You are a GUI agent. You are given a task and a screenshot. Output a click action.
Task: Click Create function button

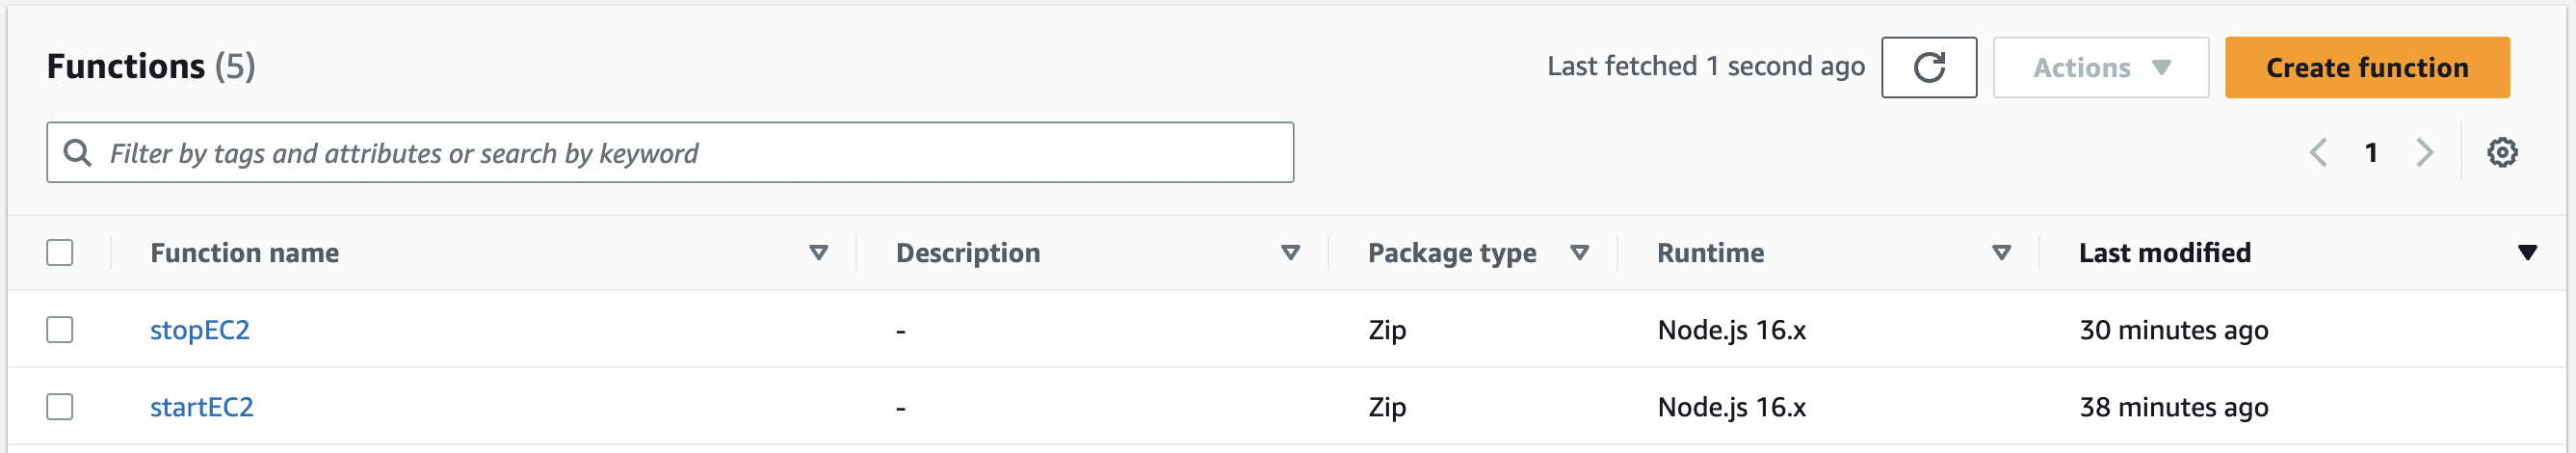pyautogui.click(x=2366, y=67)
